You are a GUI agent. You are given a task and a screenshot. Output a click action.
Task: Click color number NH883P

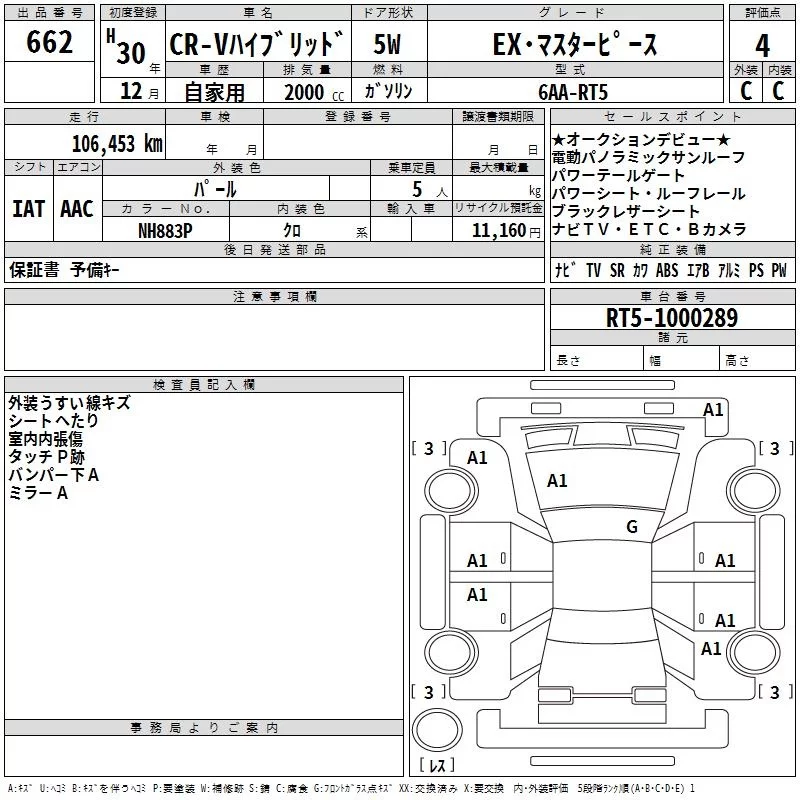[x=165, y=231]
